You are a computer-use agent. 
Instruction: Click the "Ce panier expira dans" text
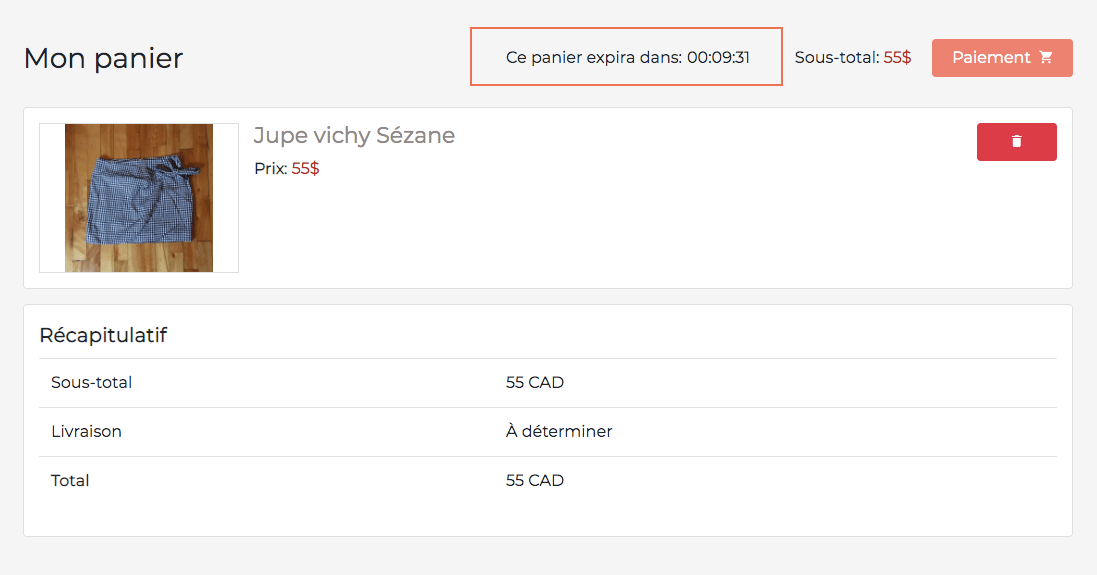click(594, 58)
